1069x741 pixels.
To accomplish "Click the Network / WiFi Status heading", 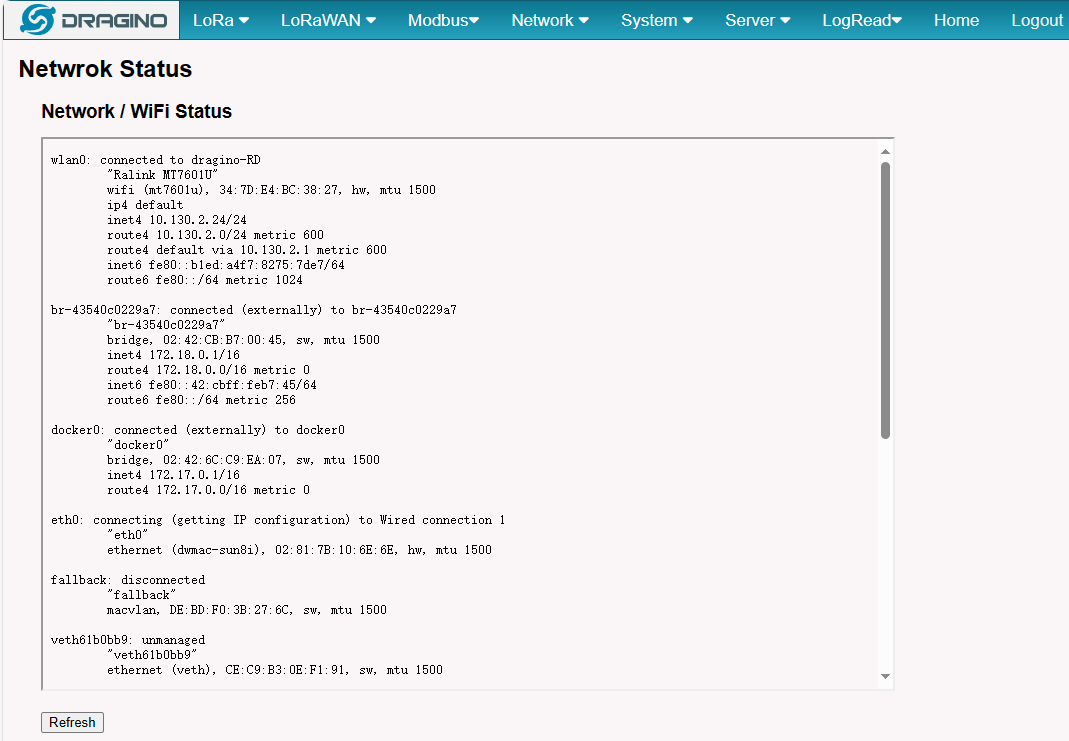I will [136, 111].
